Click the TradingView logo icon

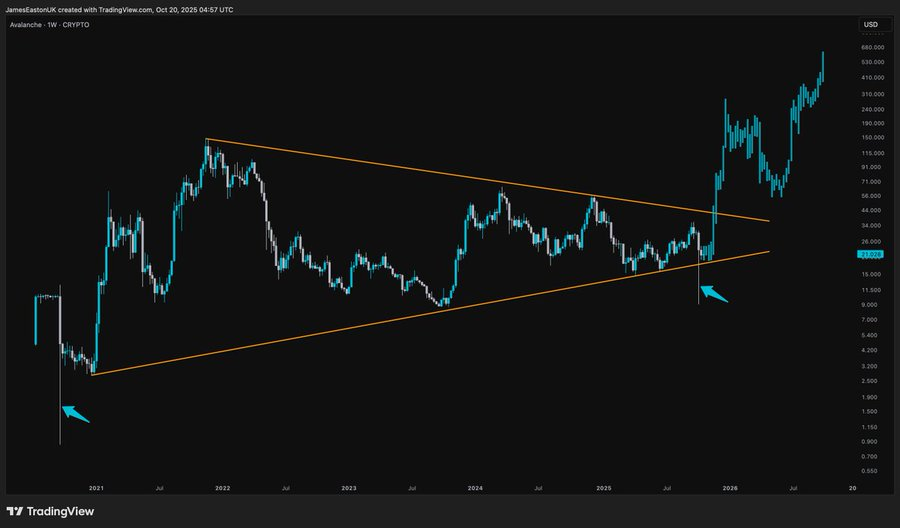16,510
